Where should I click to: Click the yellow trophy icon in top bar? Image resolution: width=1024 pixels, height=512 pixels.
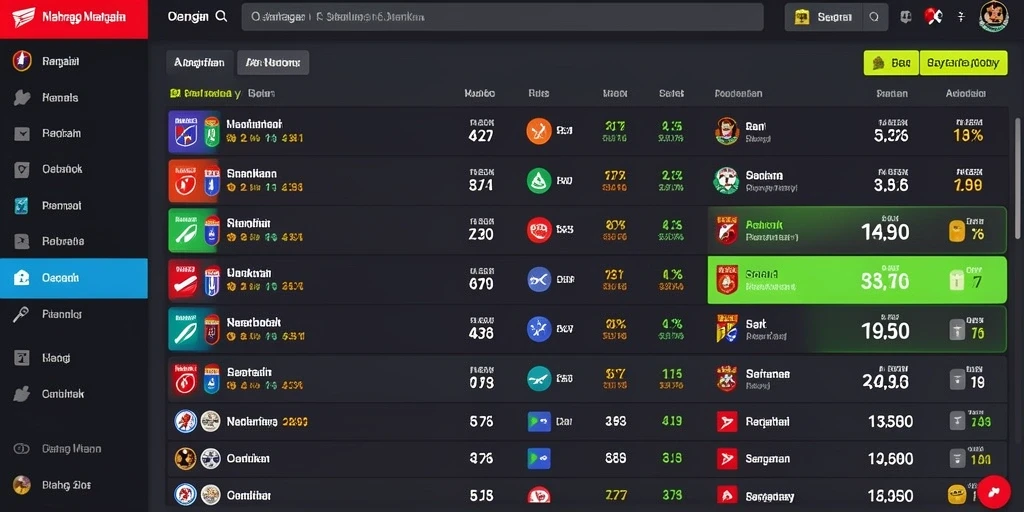click(802, 18)
